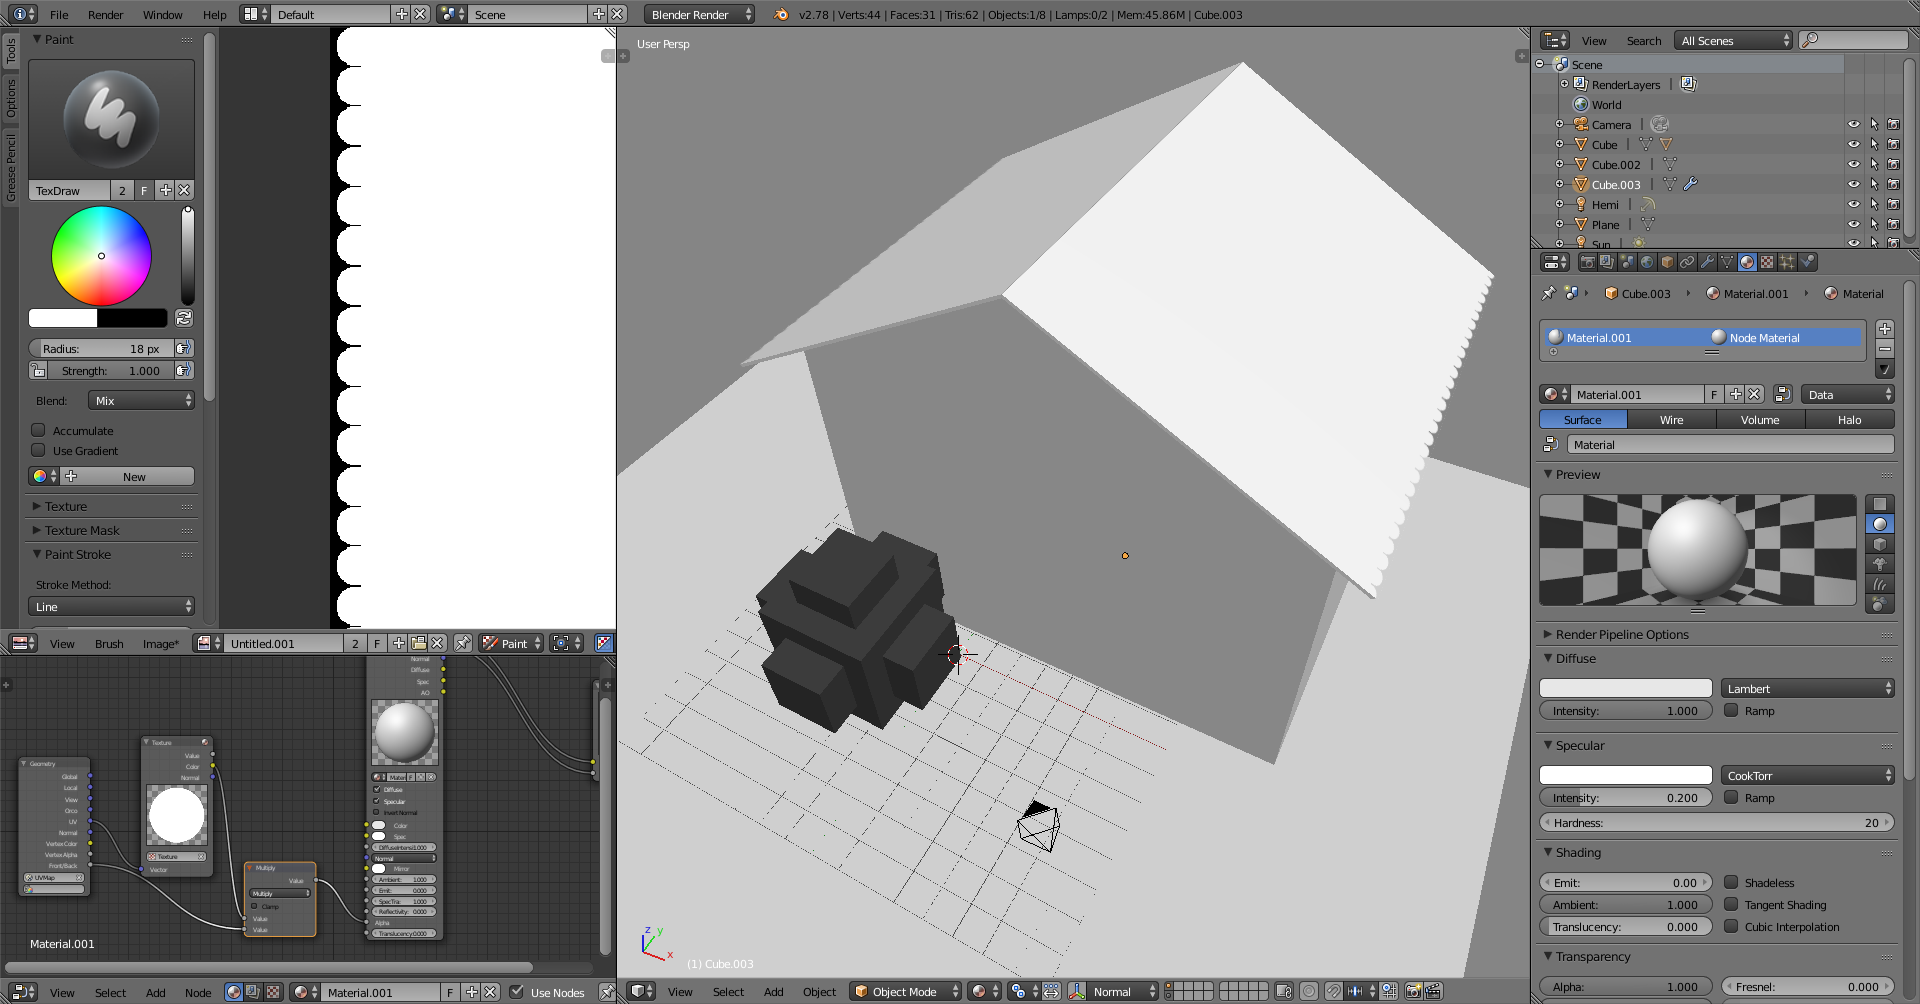The image size is (1920, 1004).
Task: Open the Constraints properties tab (chain icon)
Action: (1687, 262)
